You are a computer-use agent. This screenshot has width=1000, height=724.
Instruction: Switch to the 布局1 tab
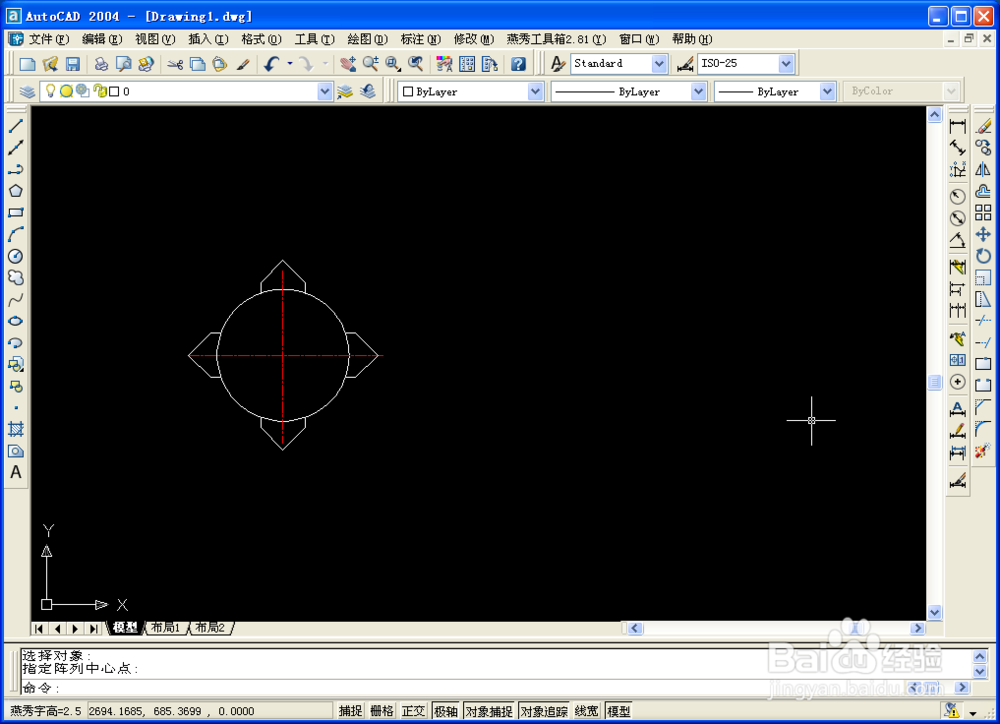pyautogui.click(x=166, y=628)
